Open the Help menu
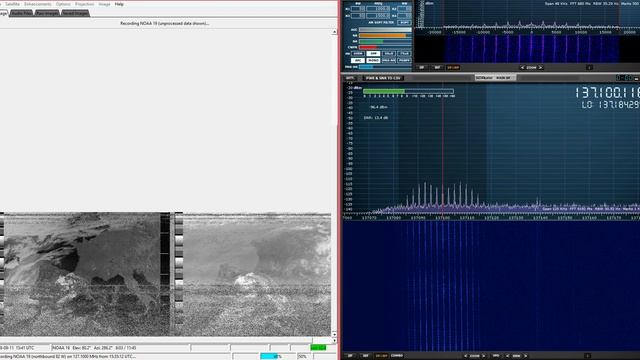The image size is (640, 360). (x=119, y=4)
